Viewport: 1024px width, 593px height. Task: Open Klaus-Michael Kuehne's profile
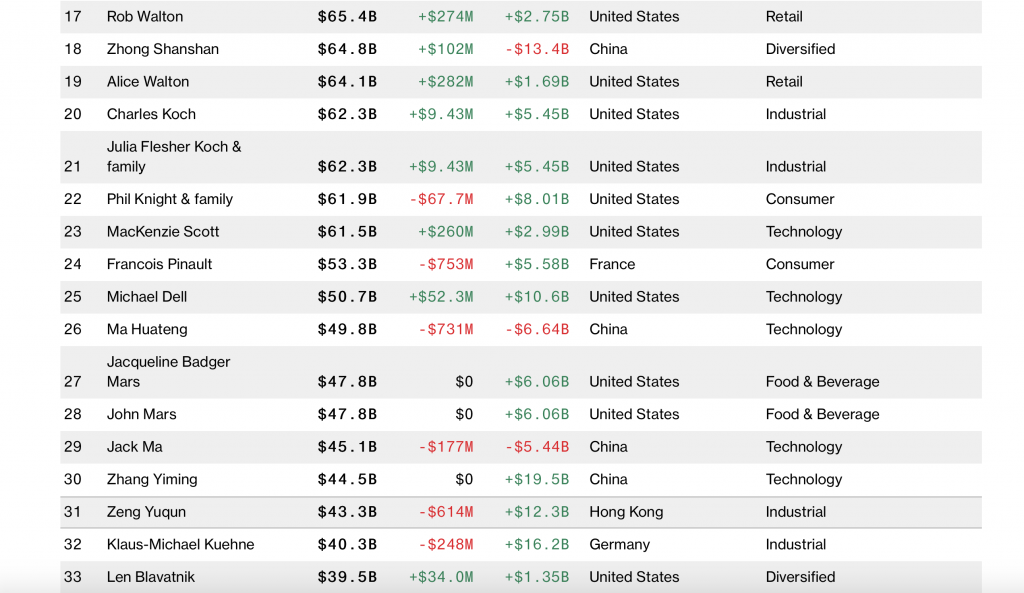click(x=181, y=545)
